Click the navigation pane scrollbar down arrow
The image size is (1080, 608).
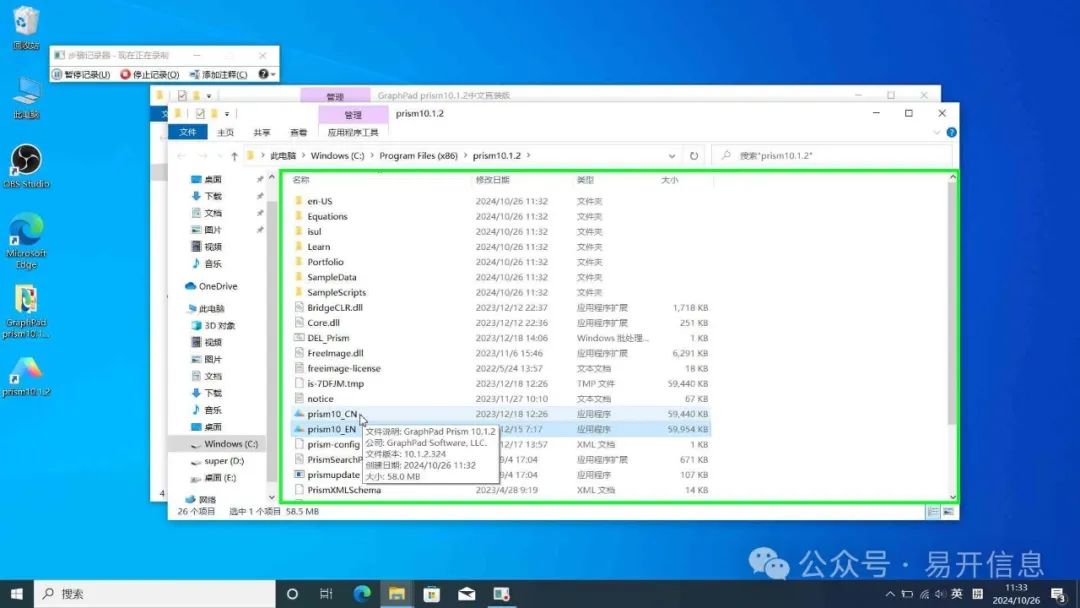click(271, 497)
